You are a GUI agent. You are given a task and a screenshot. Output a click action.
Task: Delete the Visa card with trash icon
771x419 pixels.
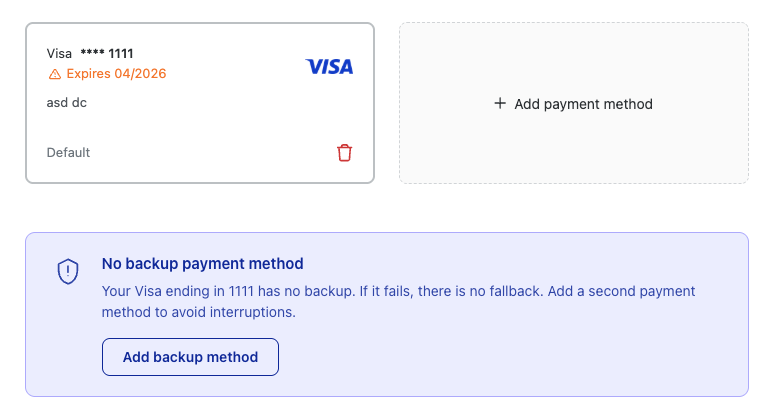coord(345,153)
